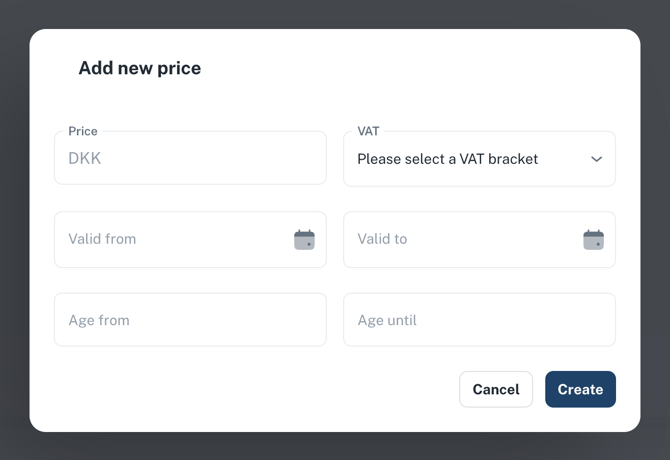
Task: Click the 'Age until' placeholder text
Action: [x=387, y=320]
